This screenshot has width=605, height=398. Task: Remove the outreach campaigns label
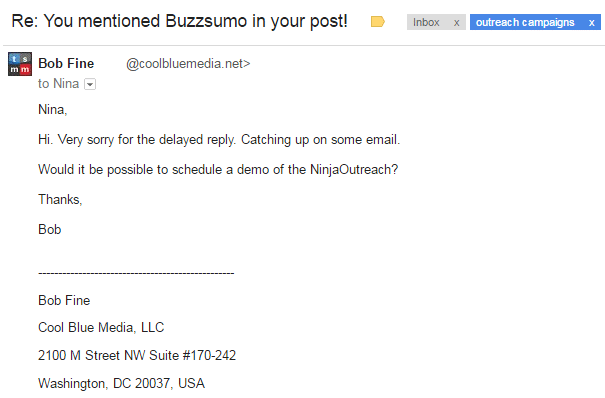(x=591, y=23)
